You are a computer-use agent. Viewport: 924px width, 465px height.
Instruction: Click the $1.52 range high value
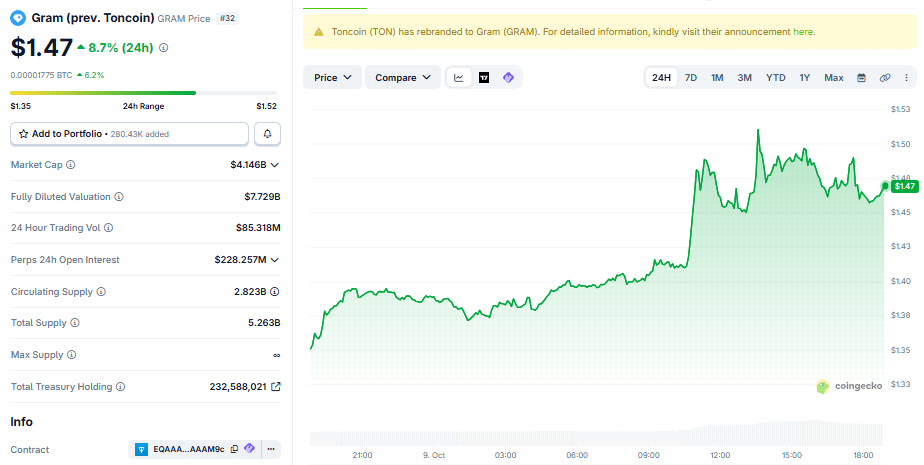coord(266,106)
